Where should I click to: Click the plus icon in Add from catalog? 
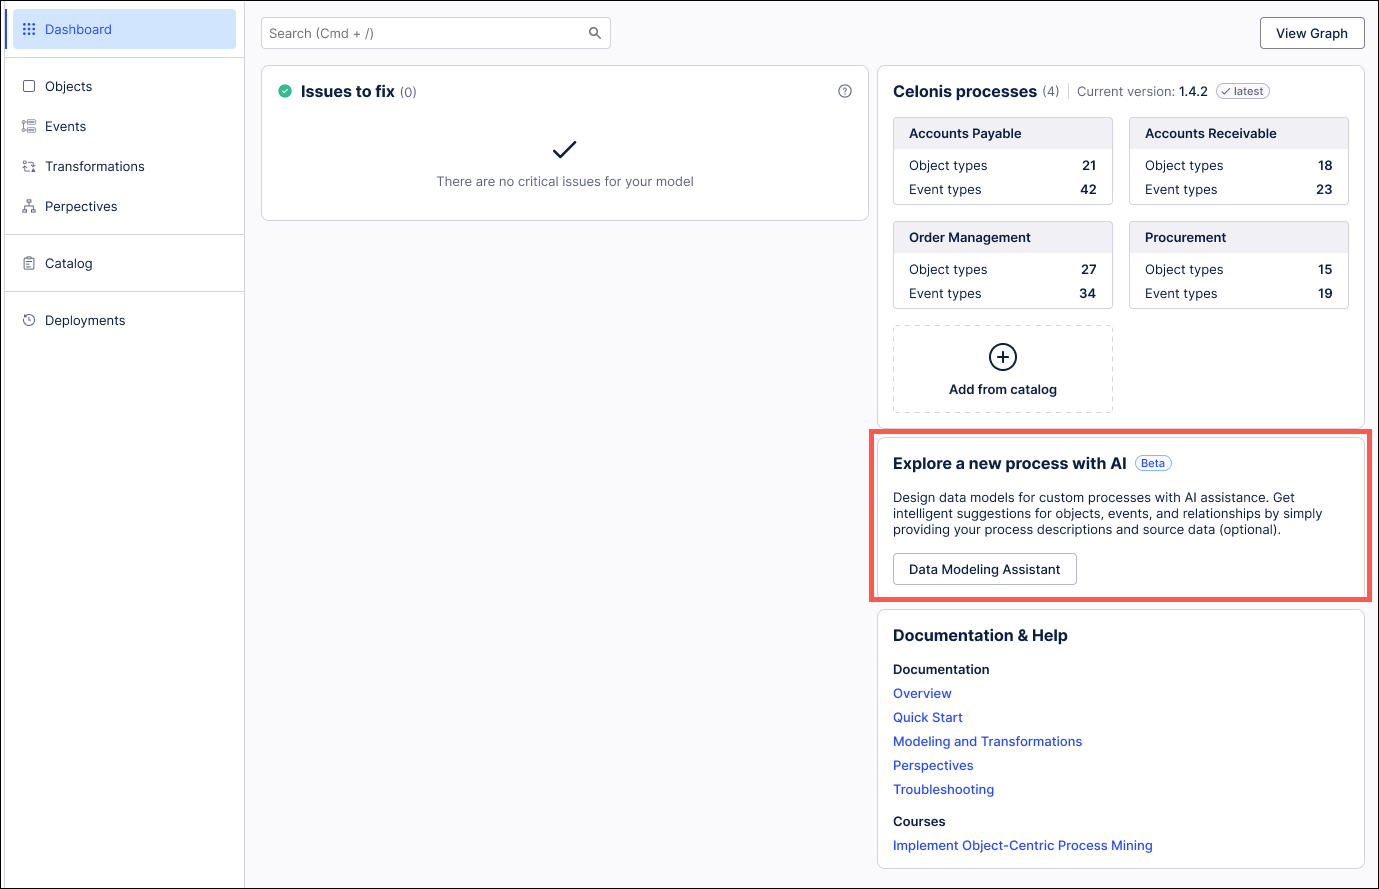coord(1002,356)
